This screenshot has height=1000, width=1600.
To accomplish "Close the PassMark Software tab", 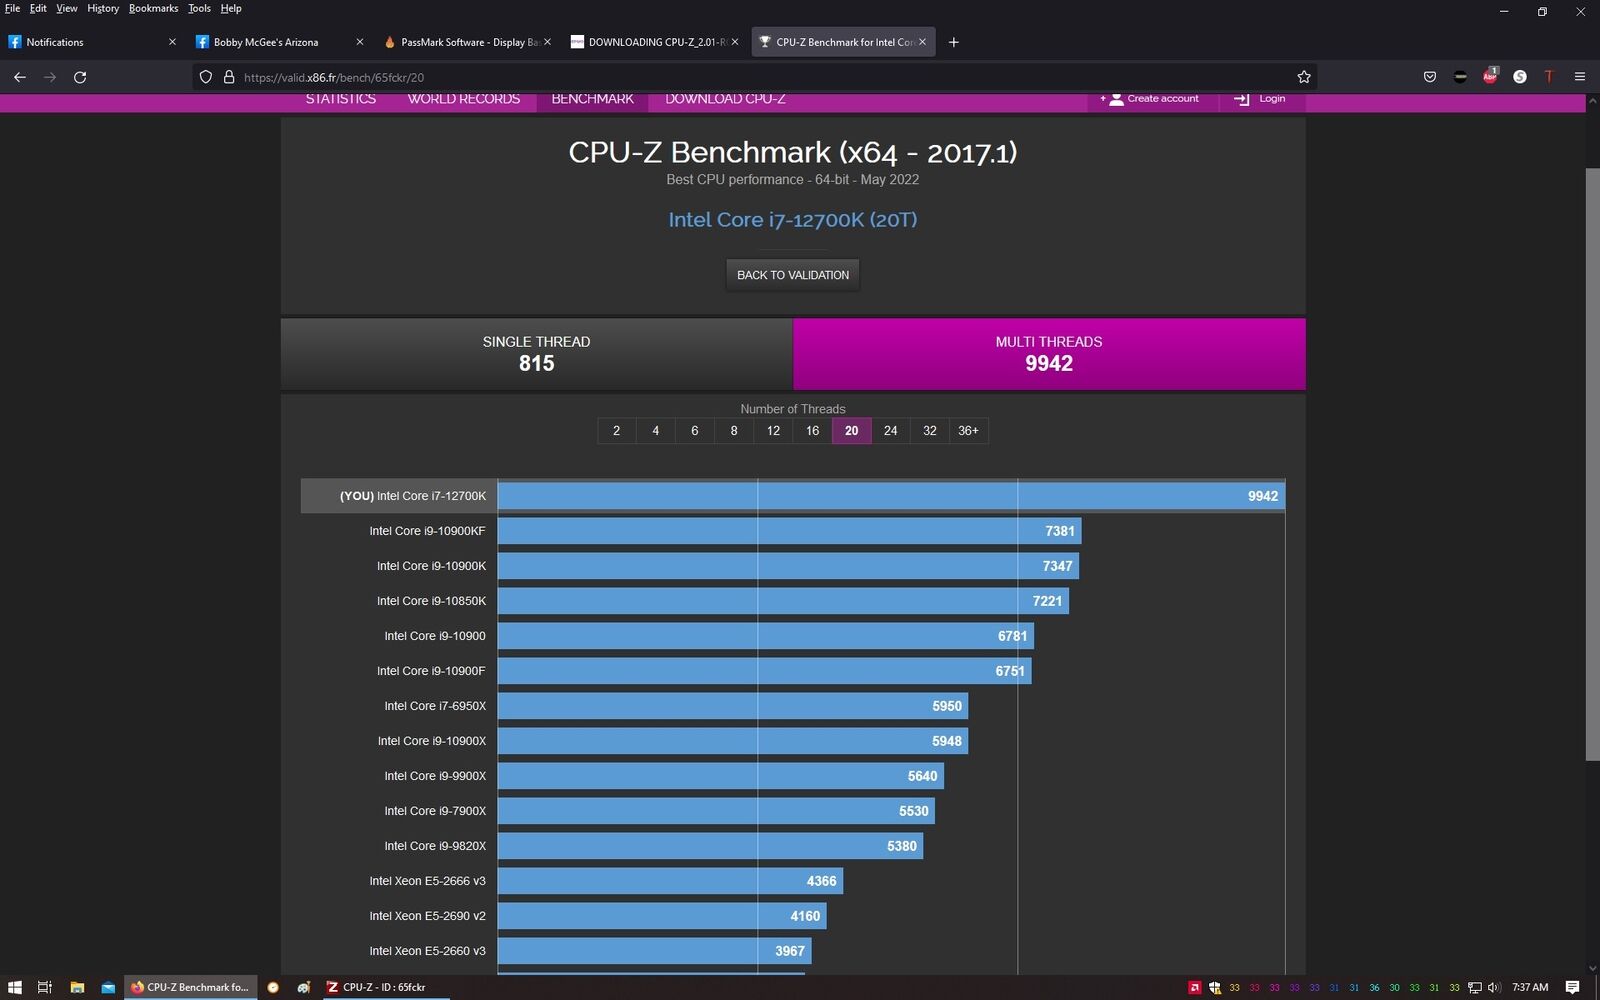I will 547,42.
